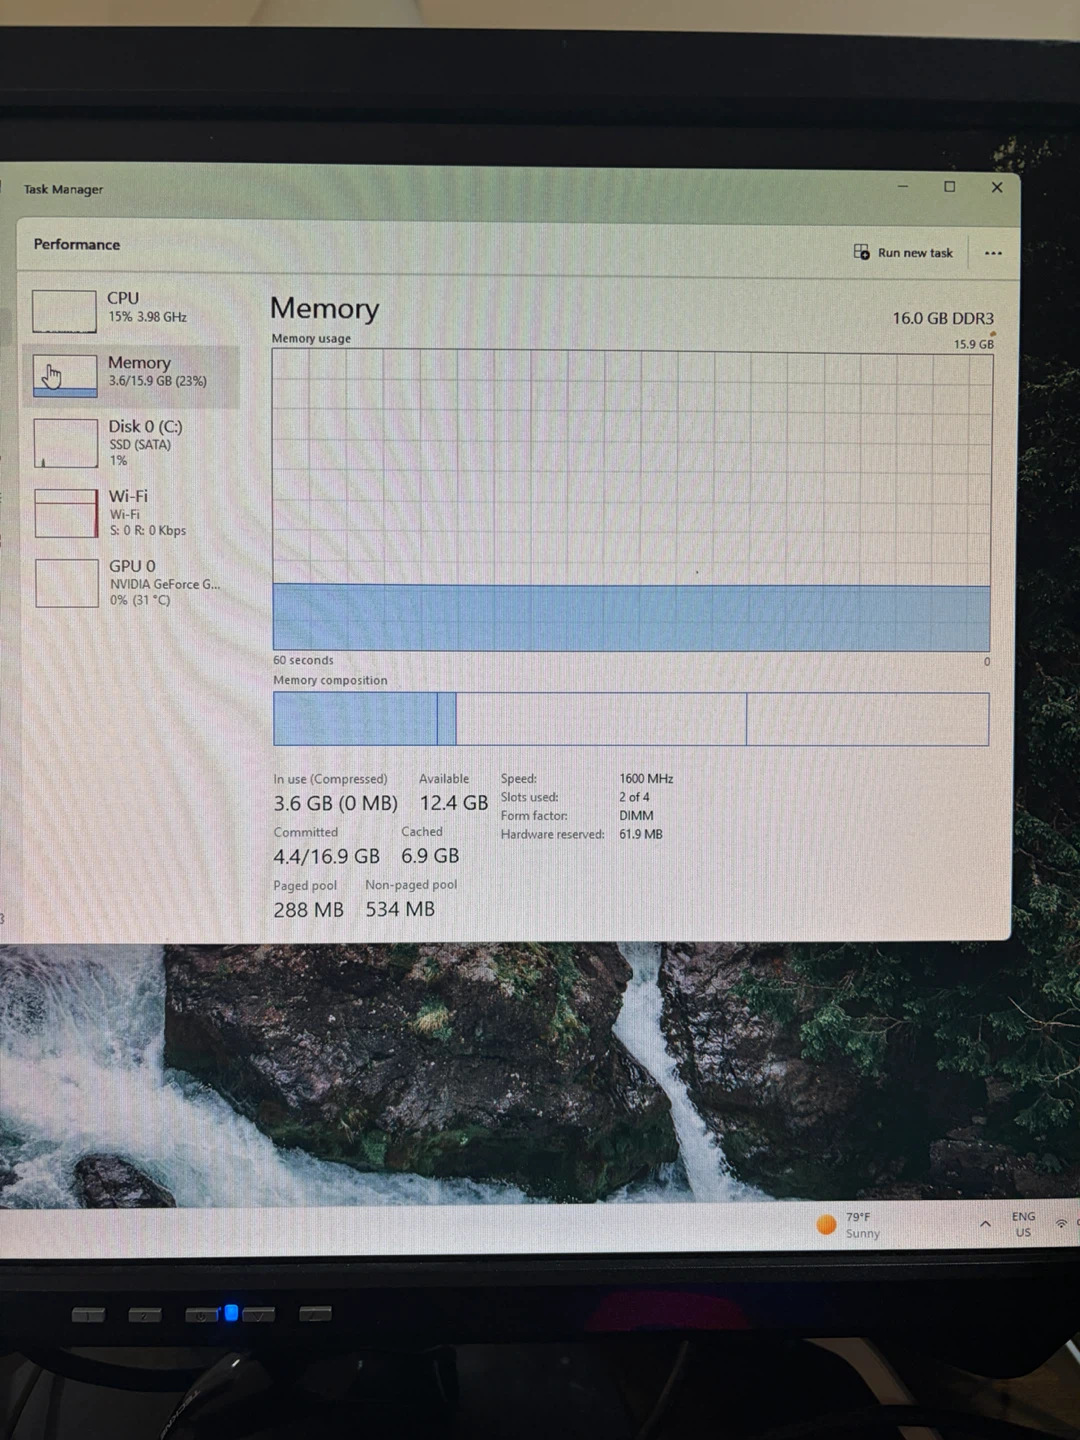Select the CPU performance entry
1080x1440 pixels.
click(x=130, y=309)
